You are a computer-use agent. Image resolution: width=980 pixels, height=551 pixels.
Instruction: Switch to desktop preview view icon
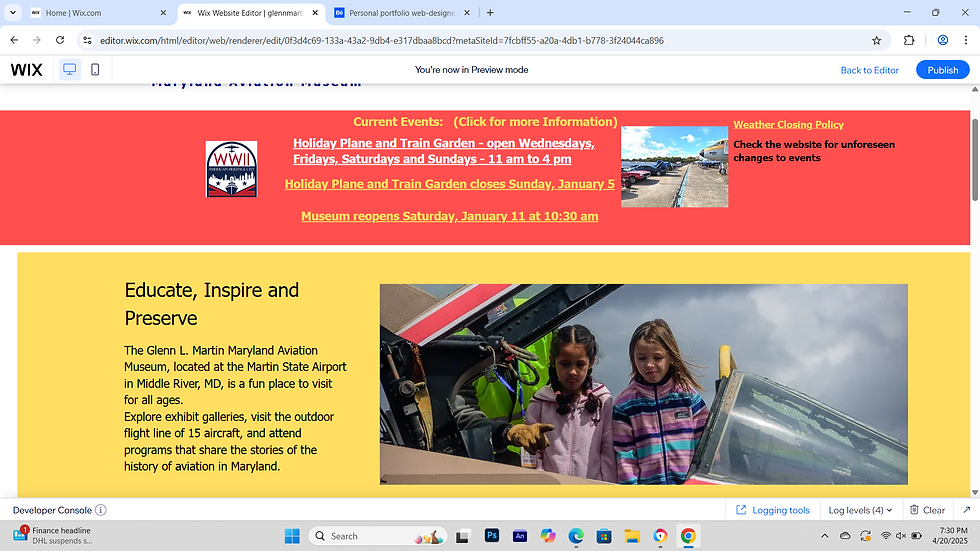(69, 69)
